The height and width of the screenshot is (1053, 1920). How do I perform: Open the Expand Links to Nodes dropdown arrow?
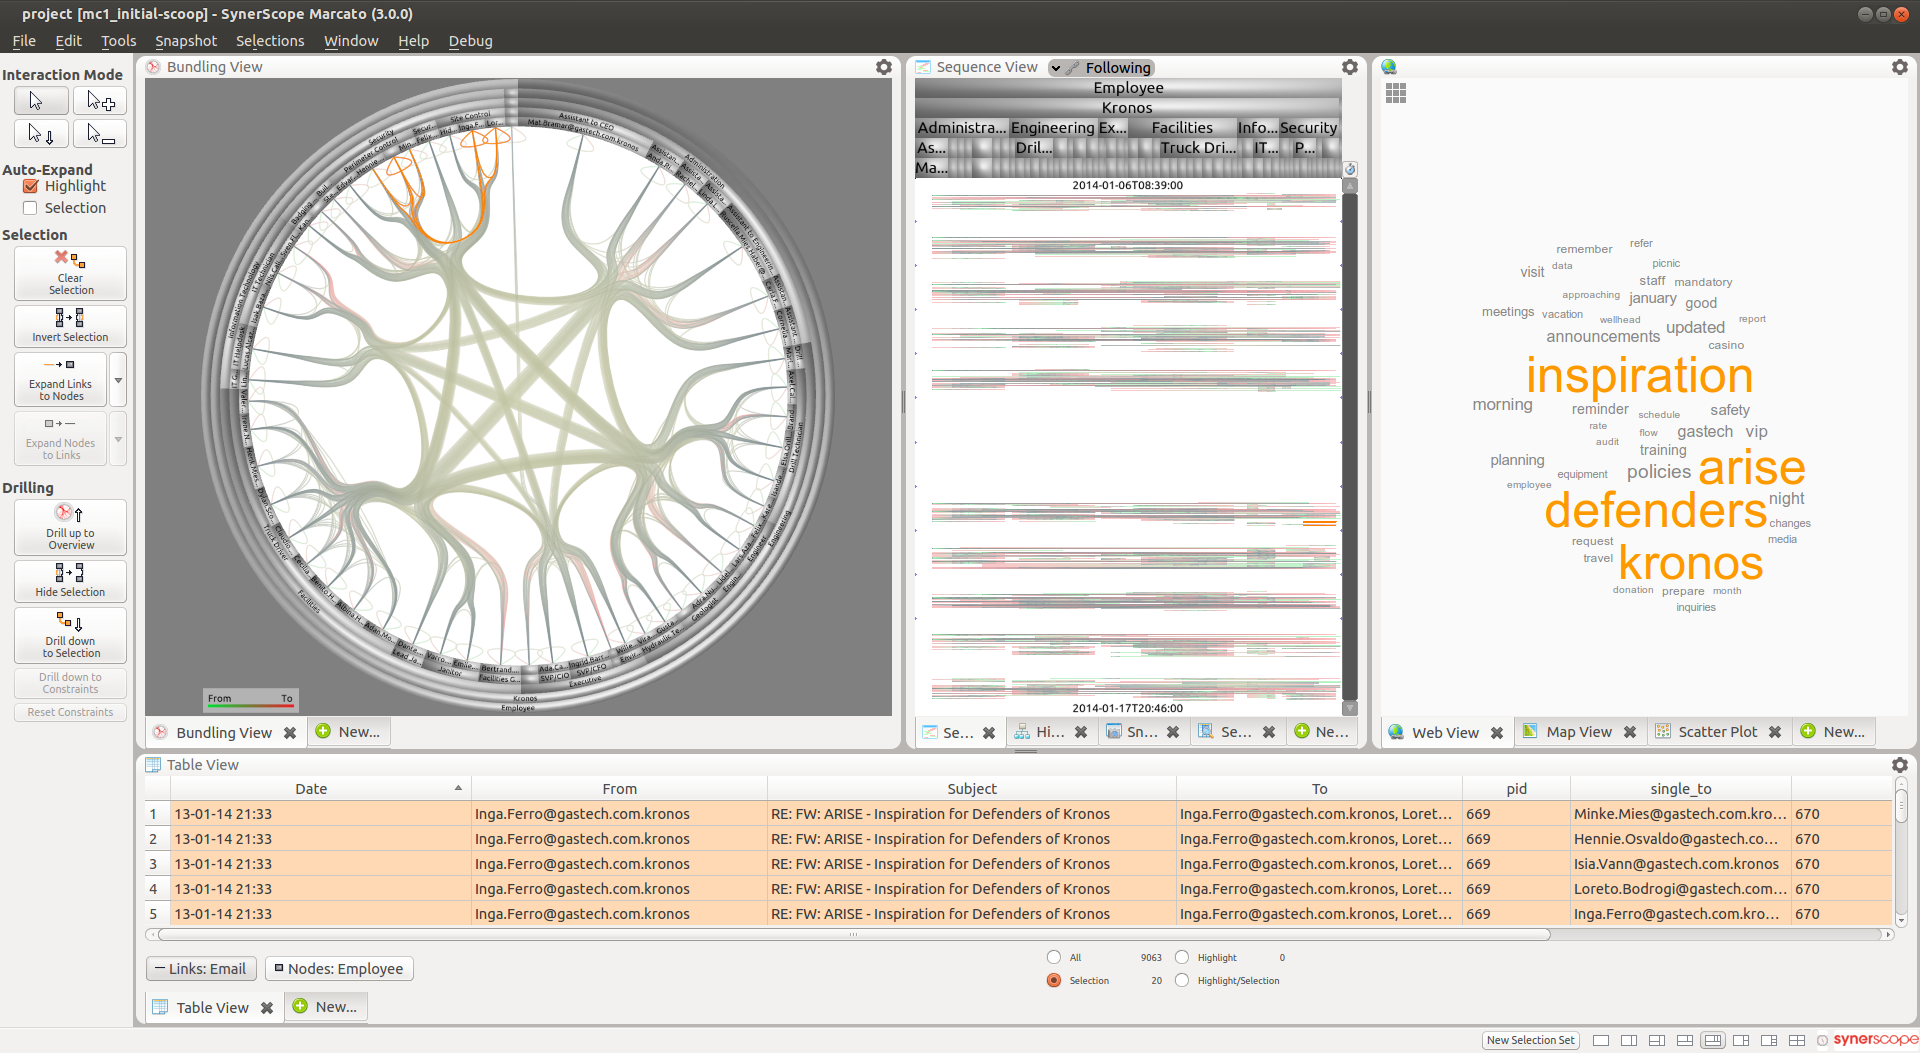pyautogui.click(x=118, y=379)
